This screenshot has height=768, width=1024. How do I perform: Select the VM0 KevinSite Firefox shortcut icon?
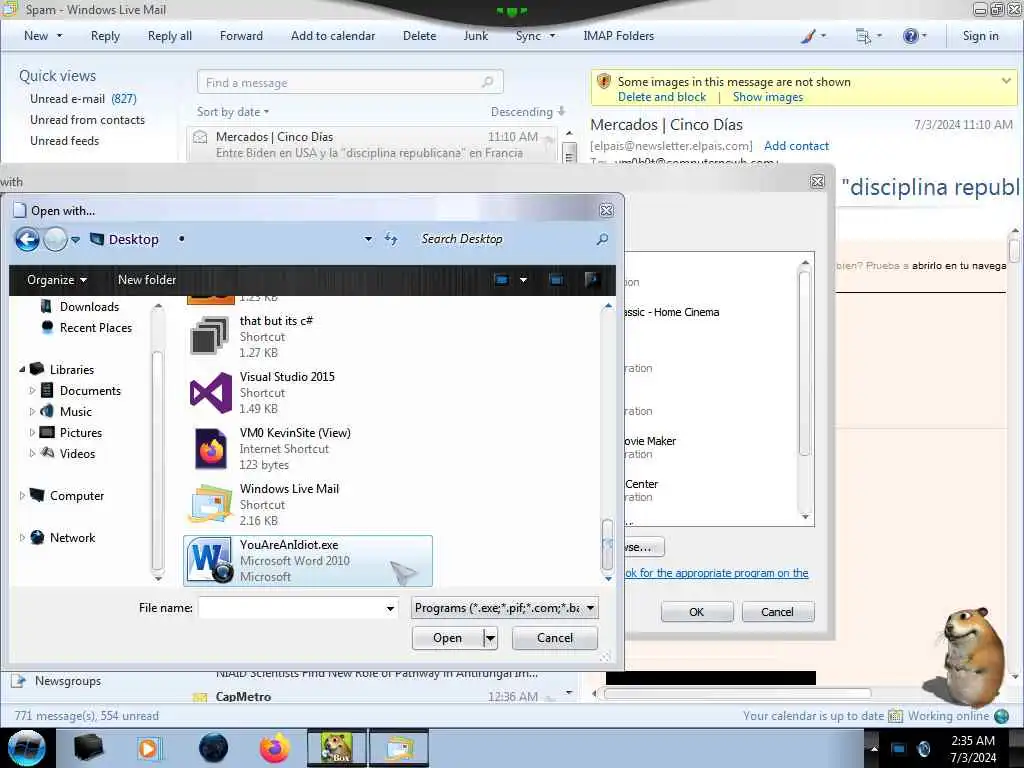210,449
